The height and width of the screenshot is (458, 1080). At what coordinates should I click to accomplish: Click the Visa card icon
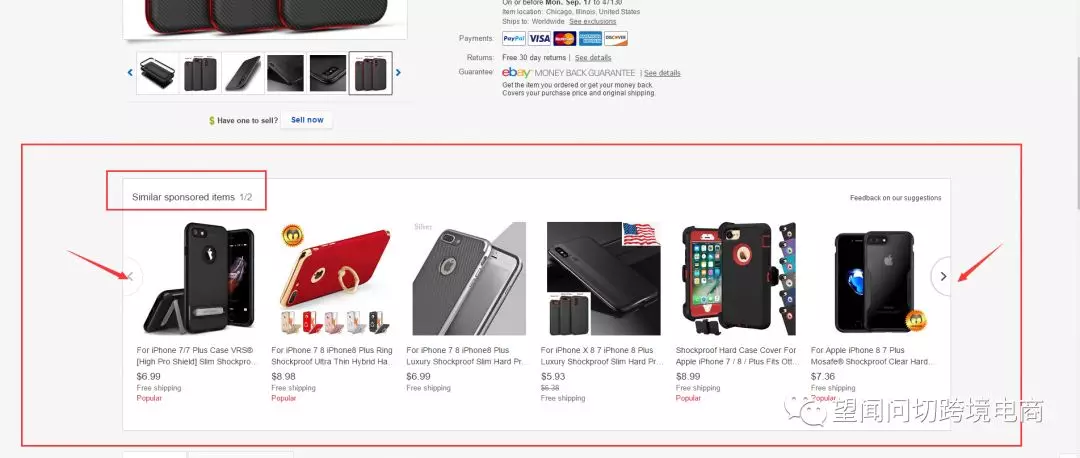tap(539, 39)
